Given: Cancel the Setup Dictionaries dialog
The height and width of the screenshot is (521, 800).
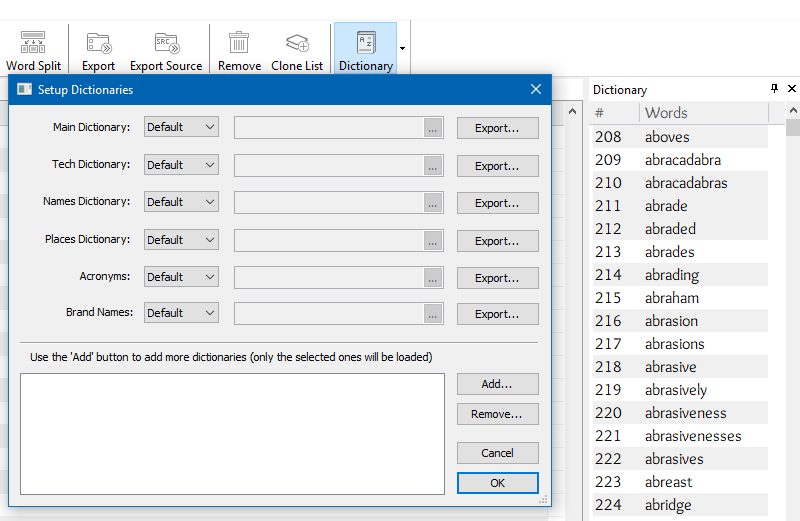Looking at the screenshot, I should (x=497, y=453).
